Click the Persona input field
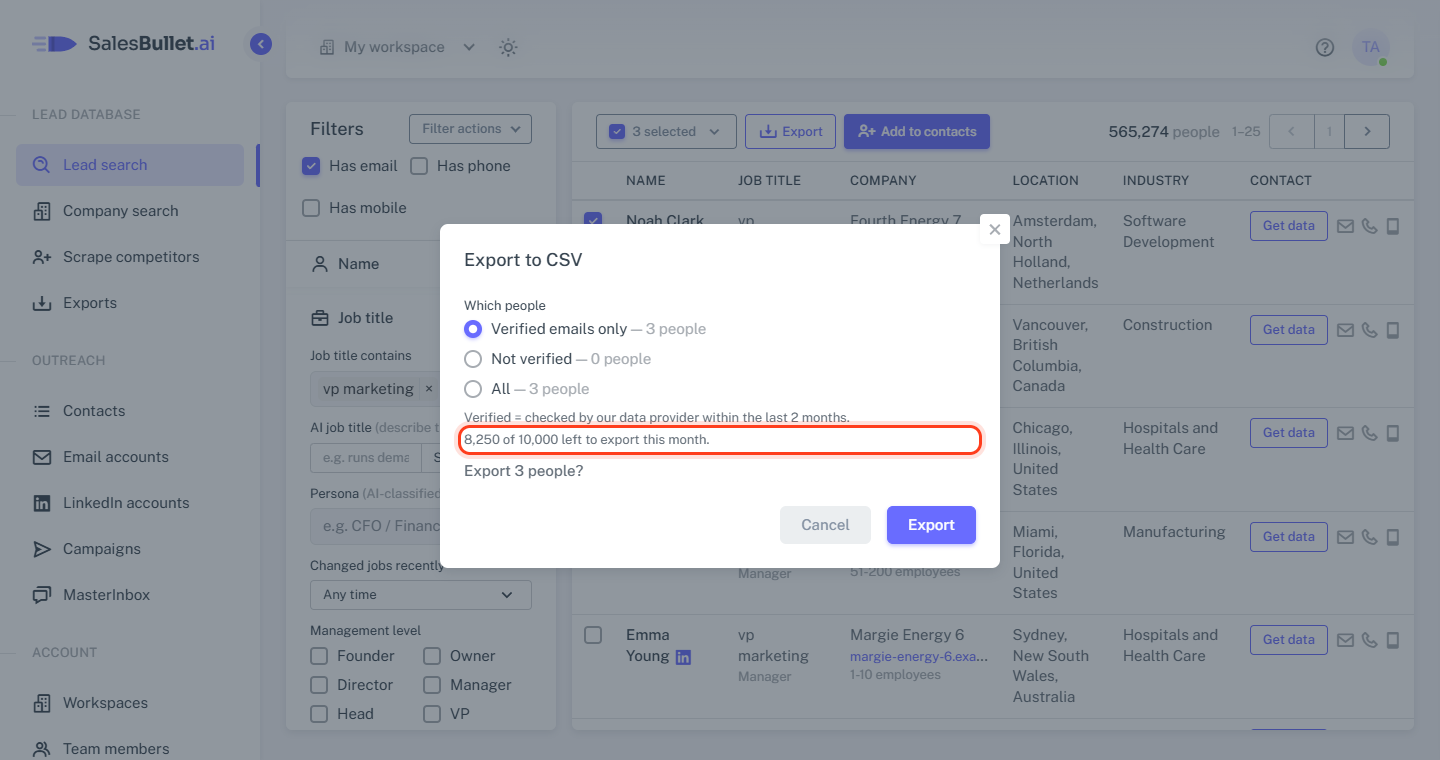The image size is (1440, 760). [375, 526]
